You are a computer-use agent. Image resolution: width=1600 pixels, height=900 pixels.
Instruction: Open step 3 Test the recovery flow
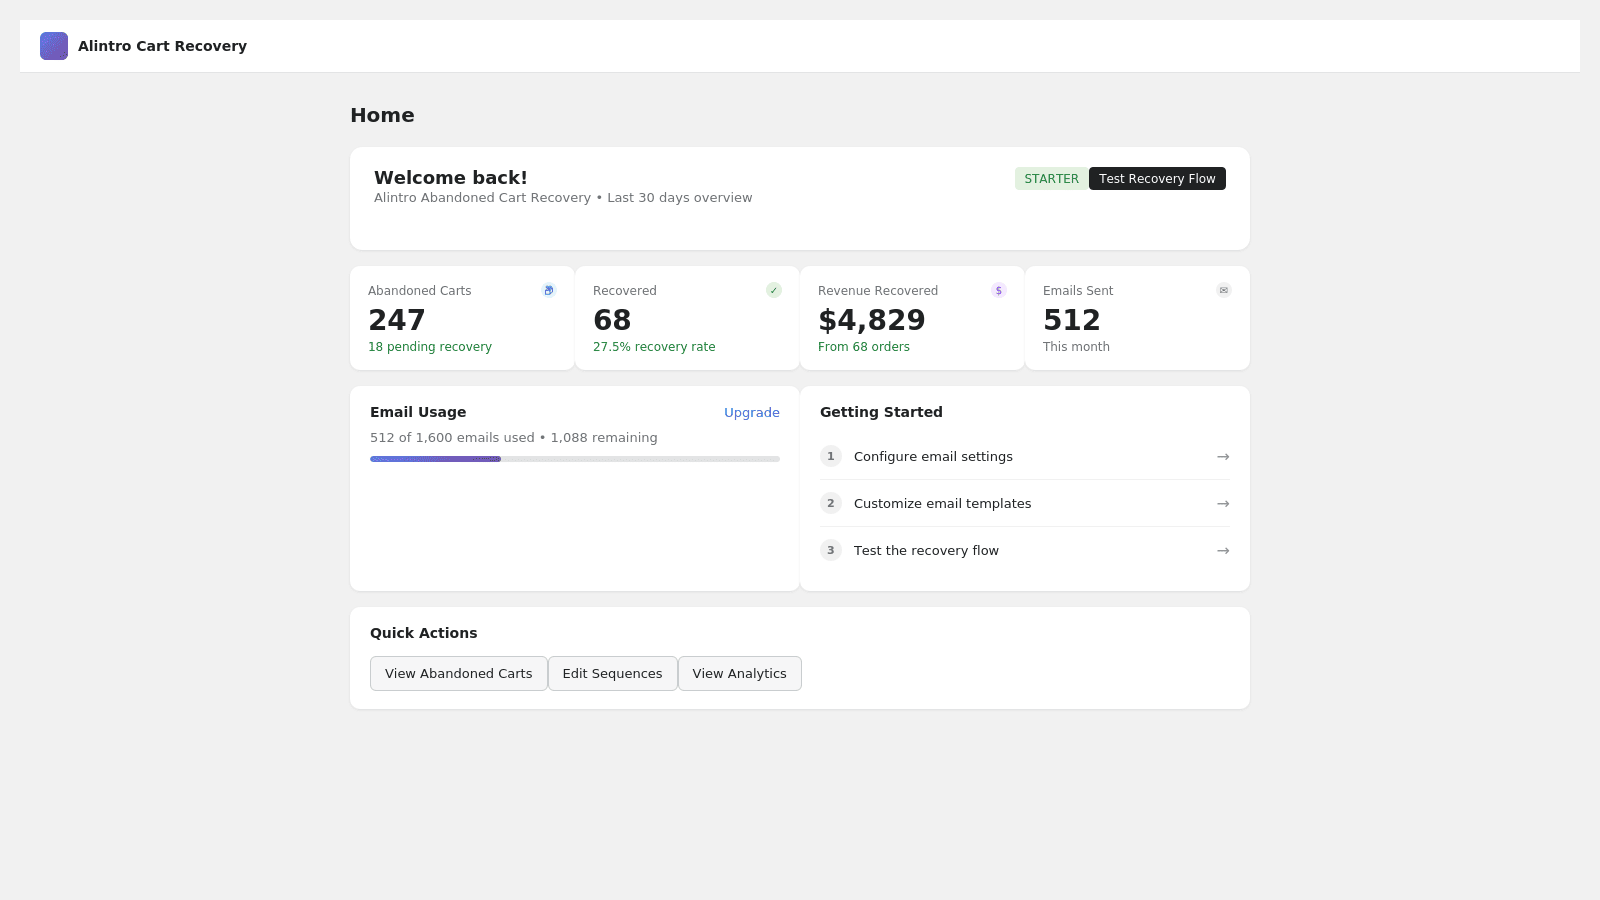[926, 551]
